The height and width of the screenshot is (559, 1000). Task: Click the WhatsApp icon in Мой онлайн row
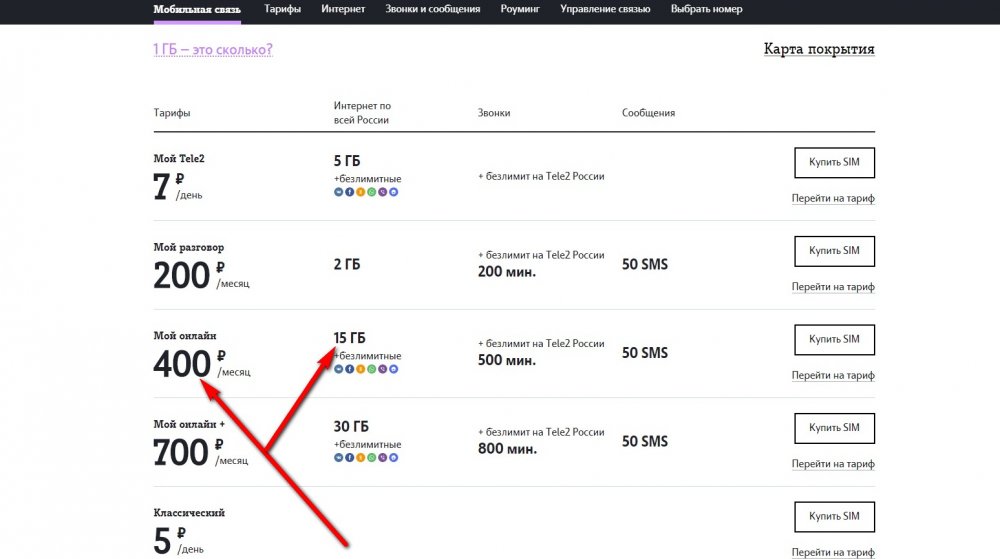(371, 369)
